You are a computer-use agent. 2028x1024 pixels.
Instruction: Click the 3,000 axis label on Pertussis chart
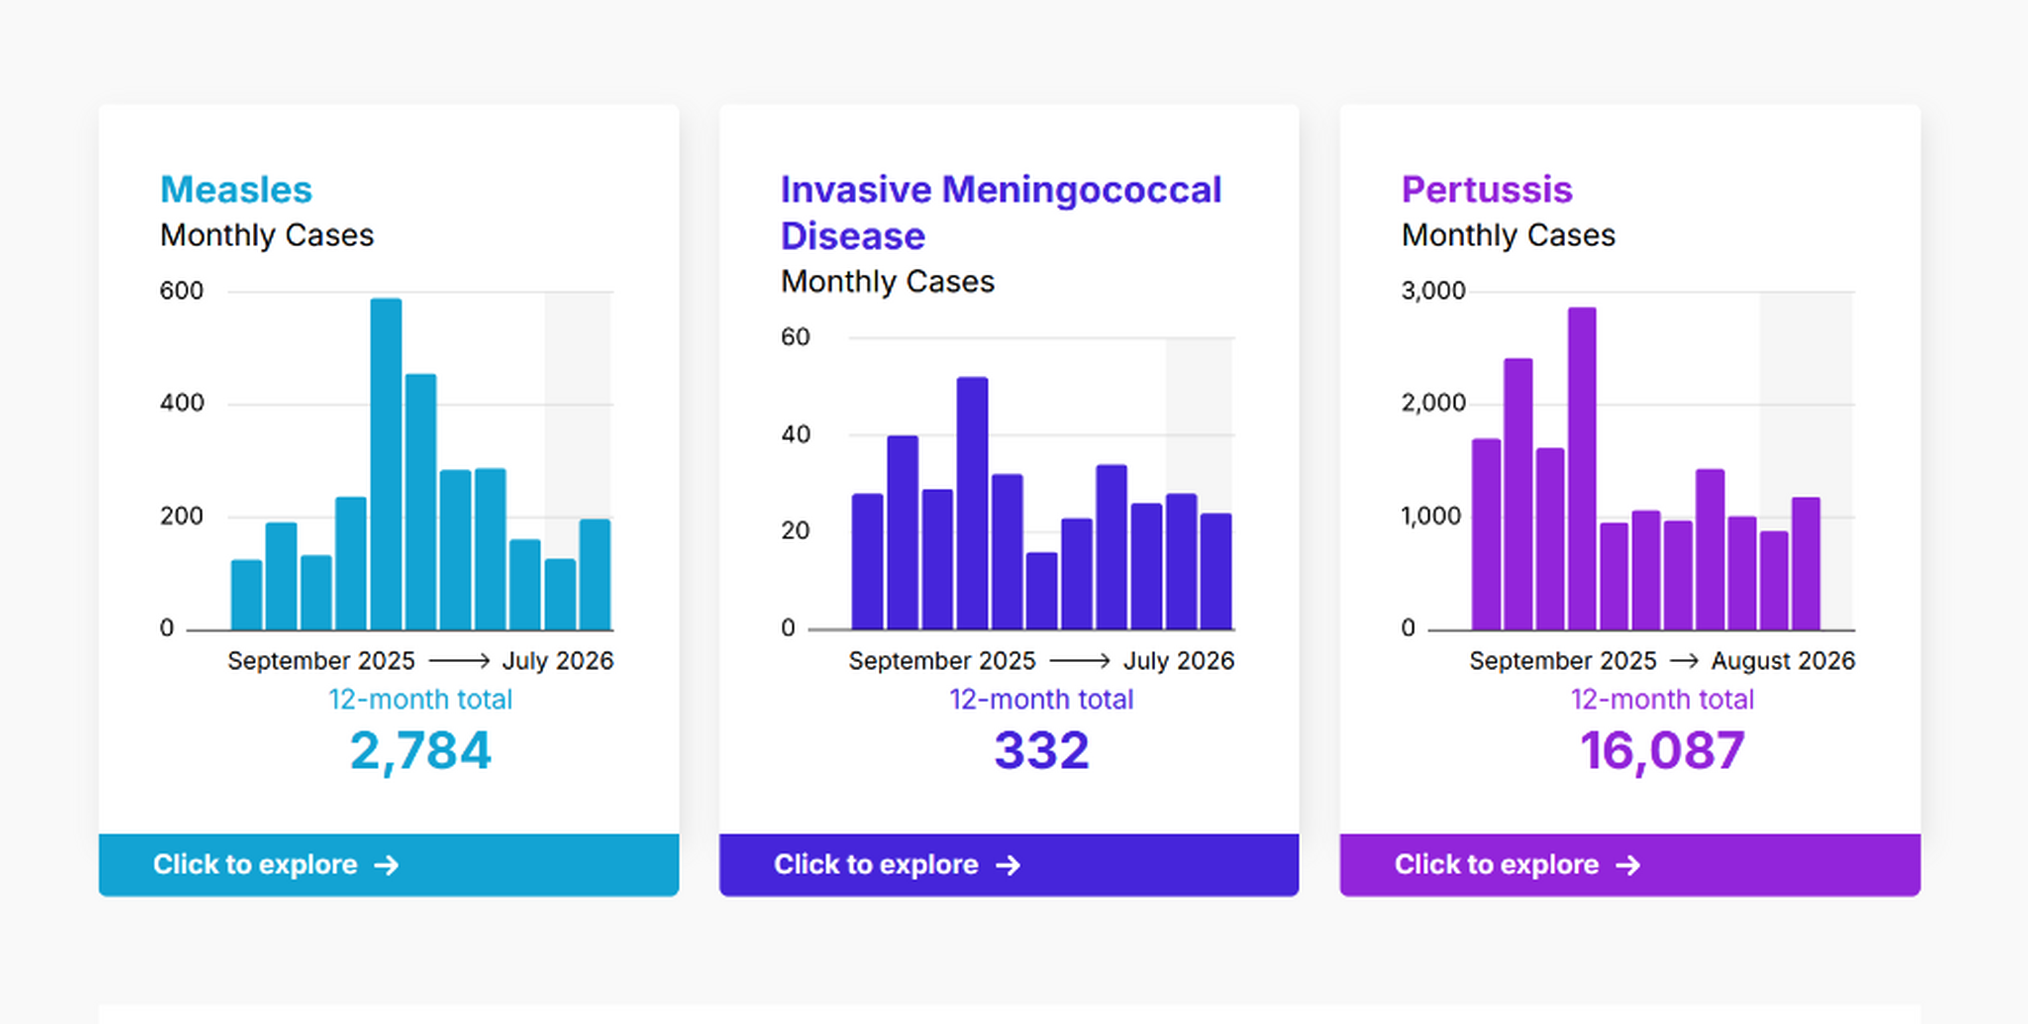click(x=1433, y=291)
